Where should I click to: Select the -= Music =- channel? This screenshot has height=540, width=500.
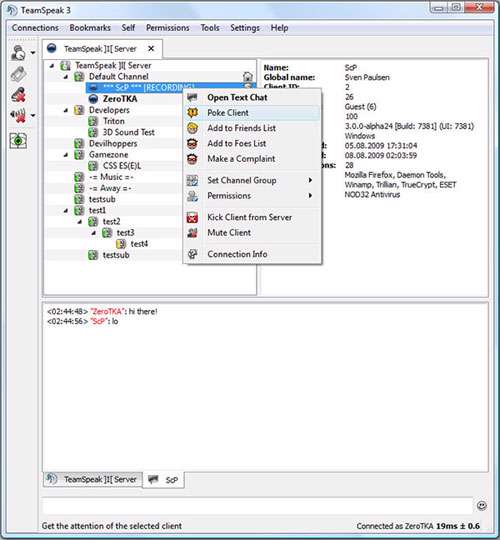point(111,177)
